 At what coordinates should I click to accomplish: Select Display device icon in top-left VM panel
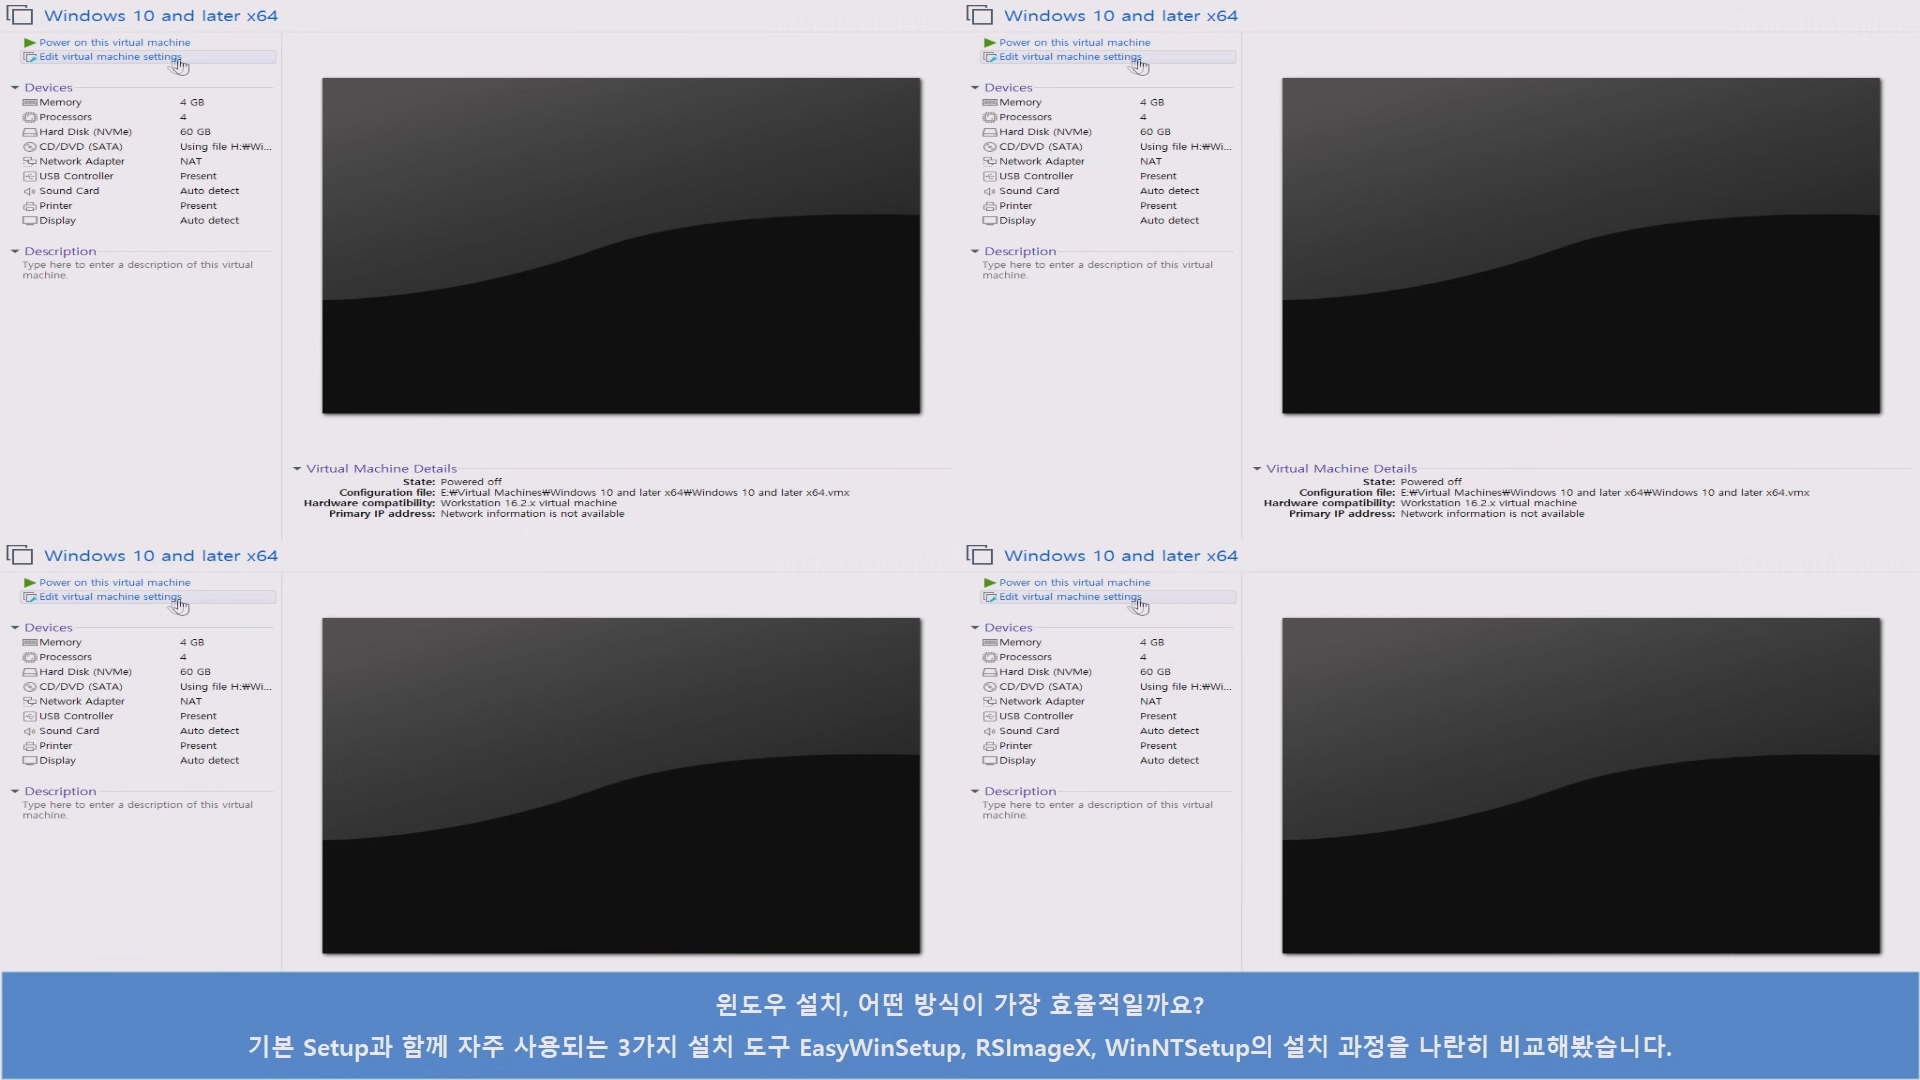30,220
